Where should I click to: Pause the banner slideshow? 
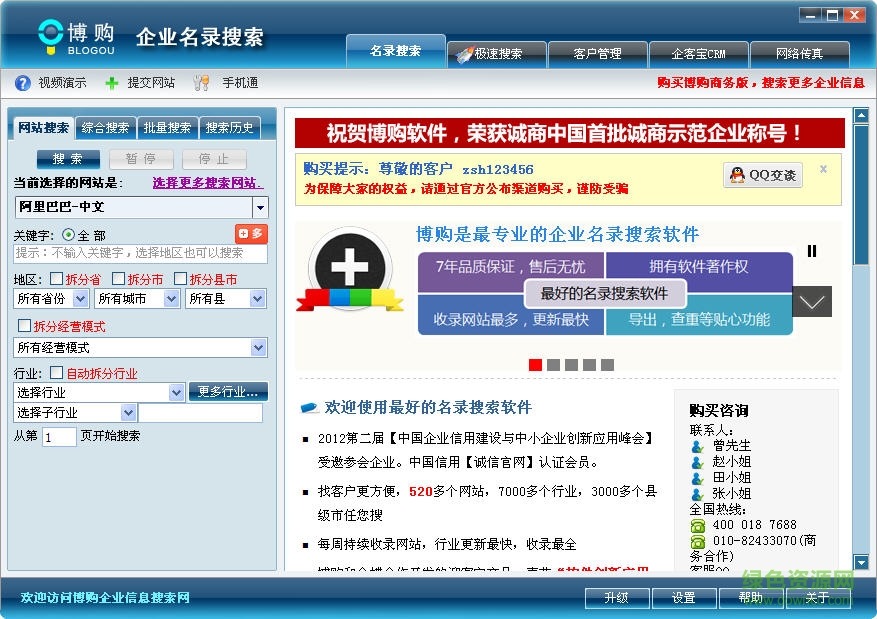[x=812, y=251]
